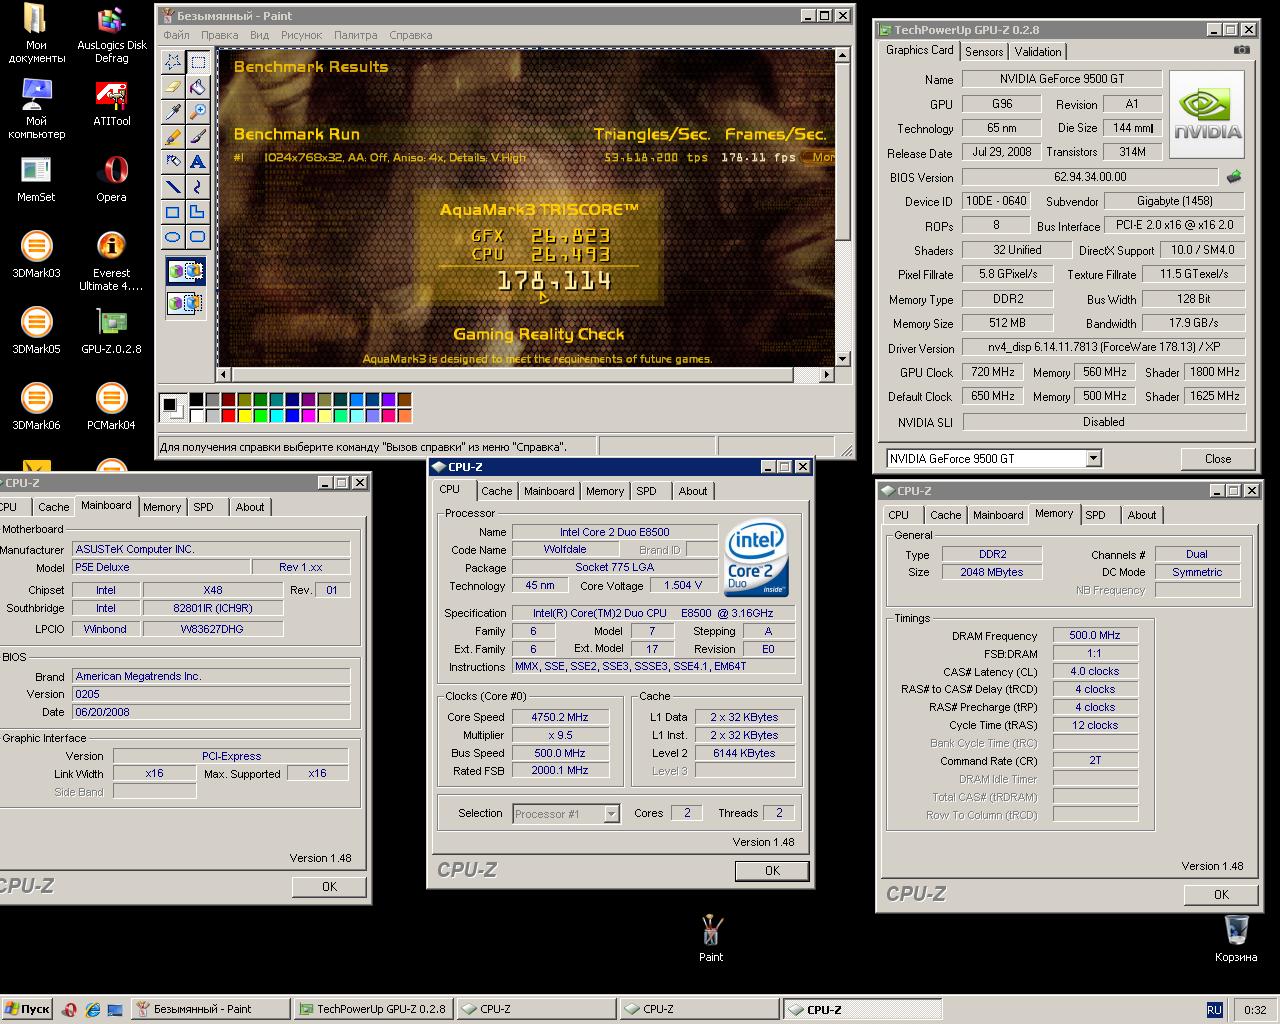Screen dimensions: 1280x1024
Task: Enable the opaque selection mode option
Action: point(186,271)
